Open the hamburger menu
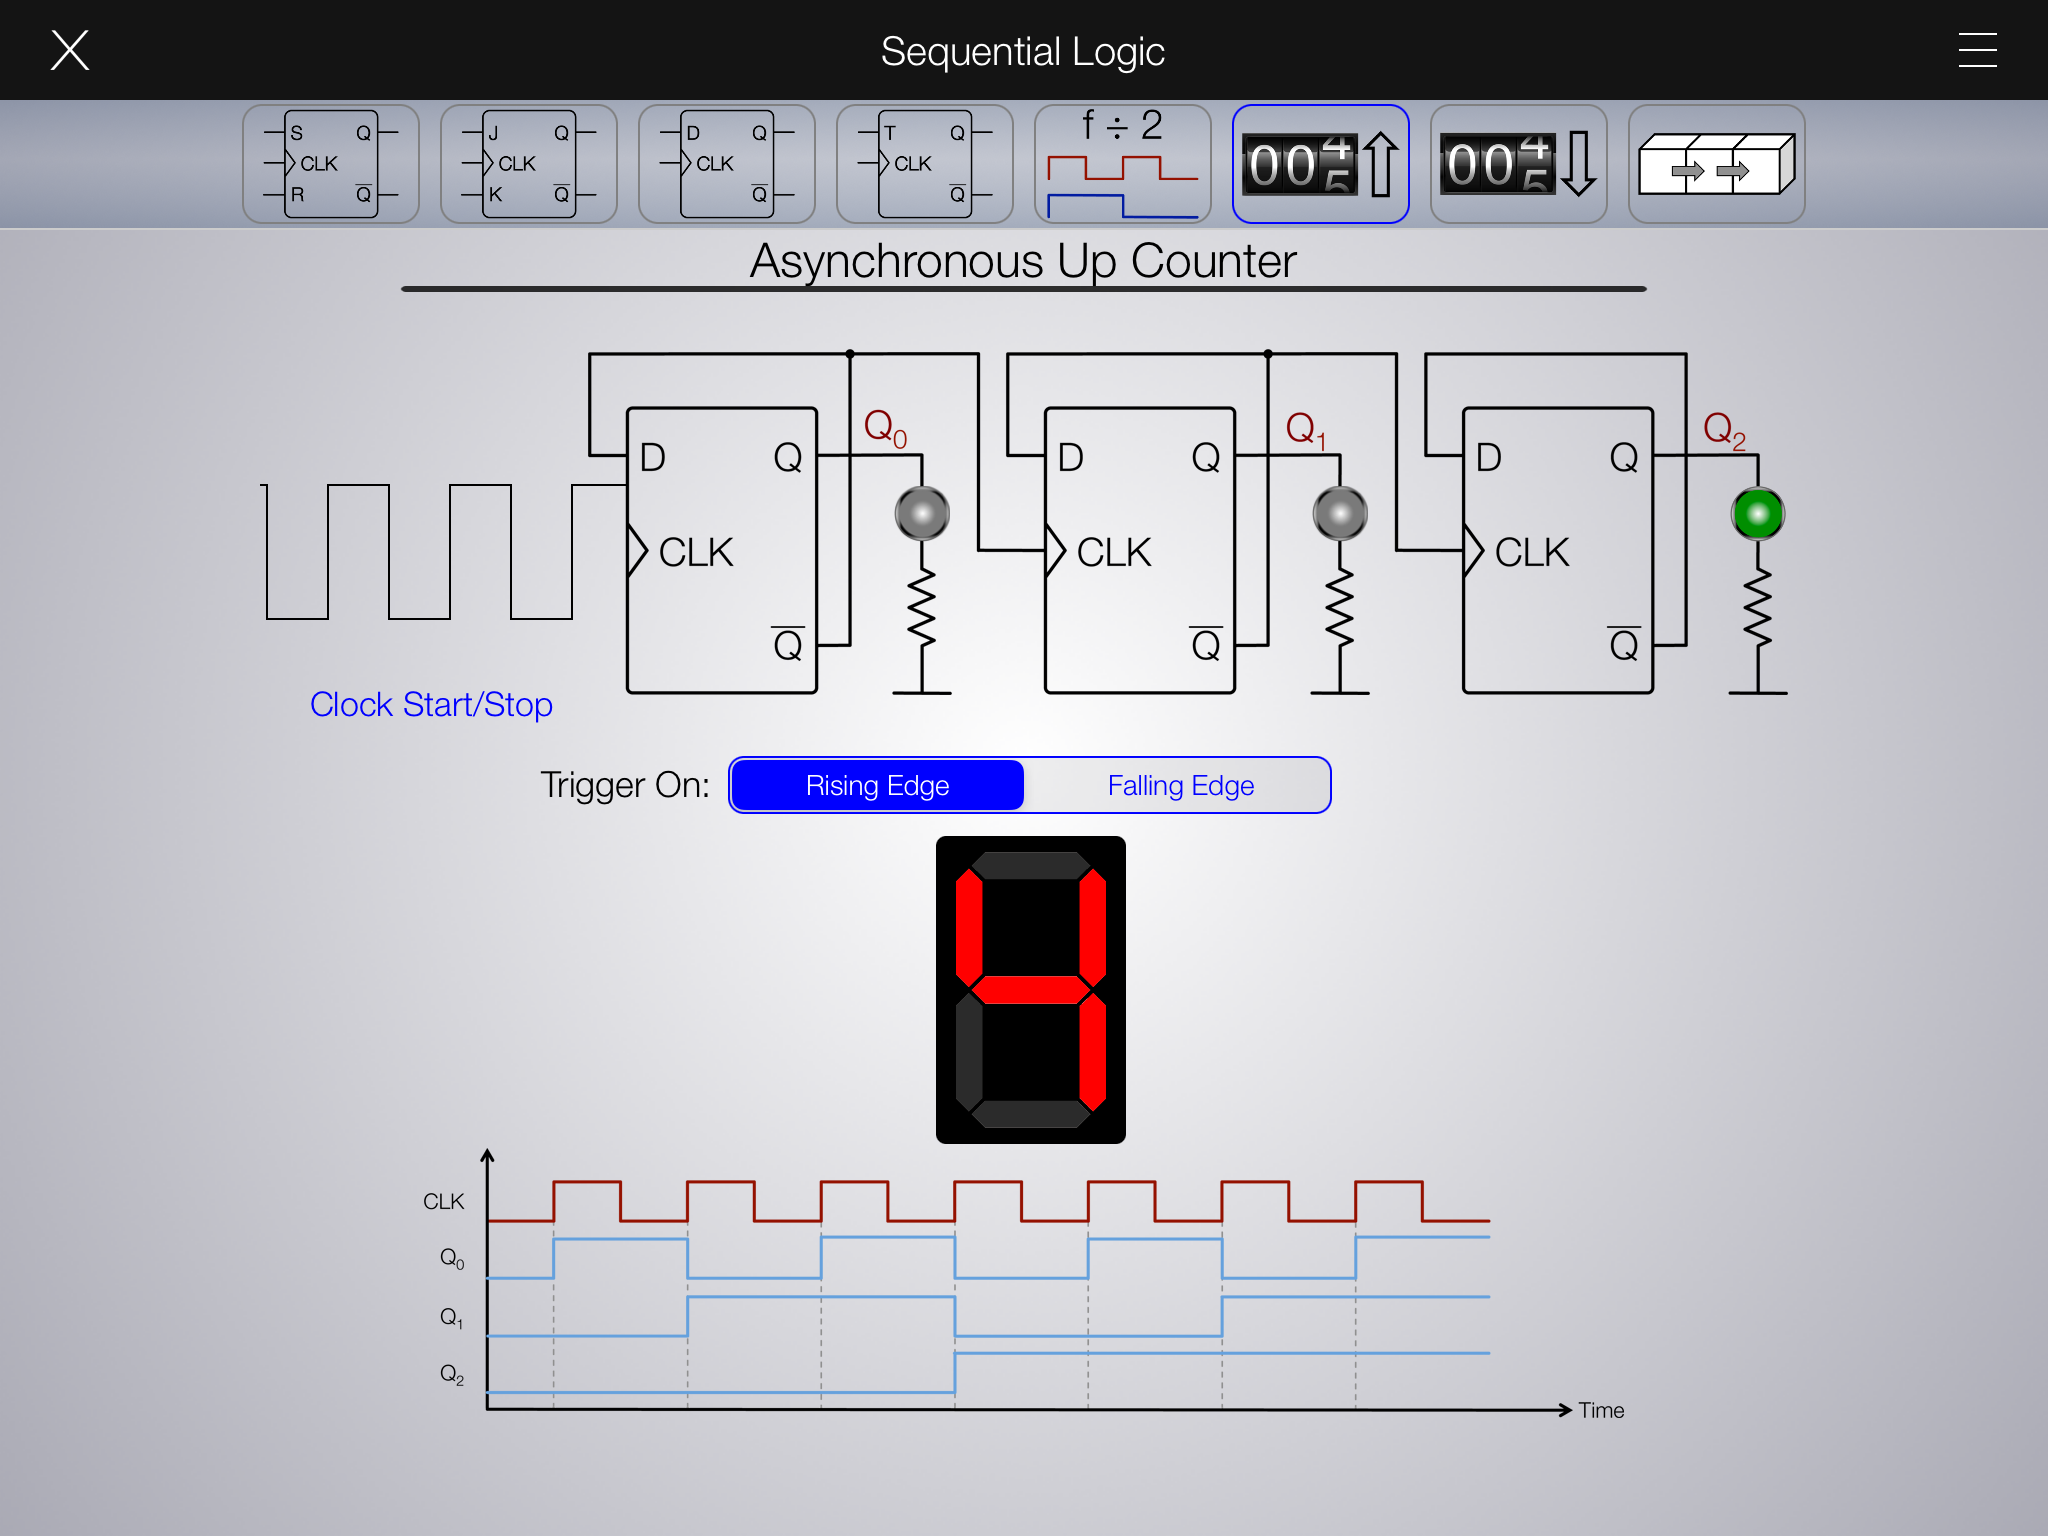 pos(1977,50)
